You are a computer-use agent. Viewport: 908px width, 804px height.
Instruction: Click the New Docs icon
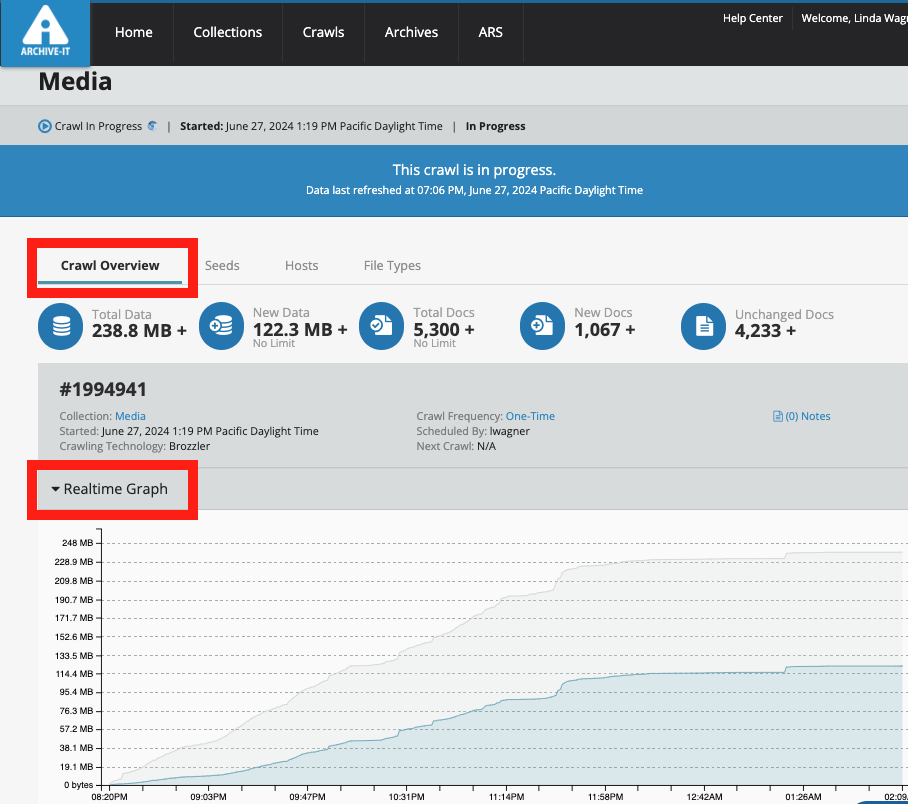pos(543,326)
